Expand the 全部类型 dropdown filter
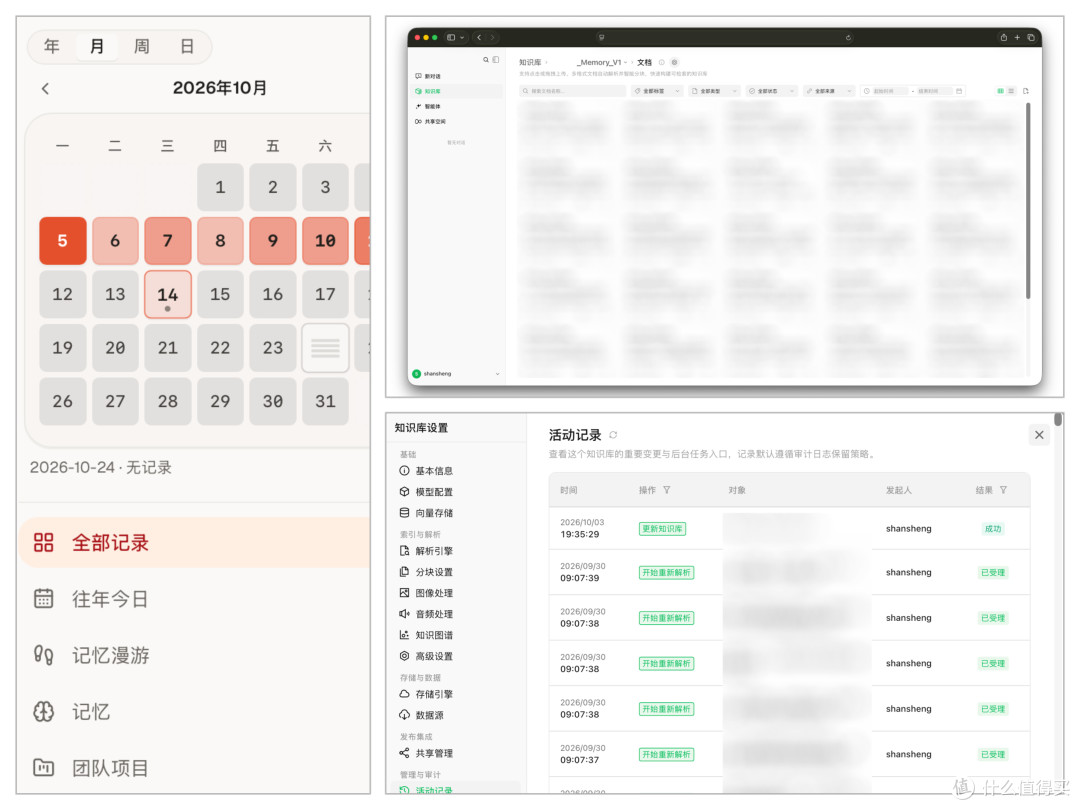 coord(714,91)
